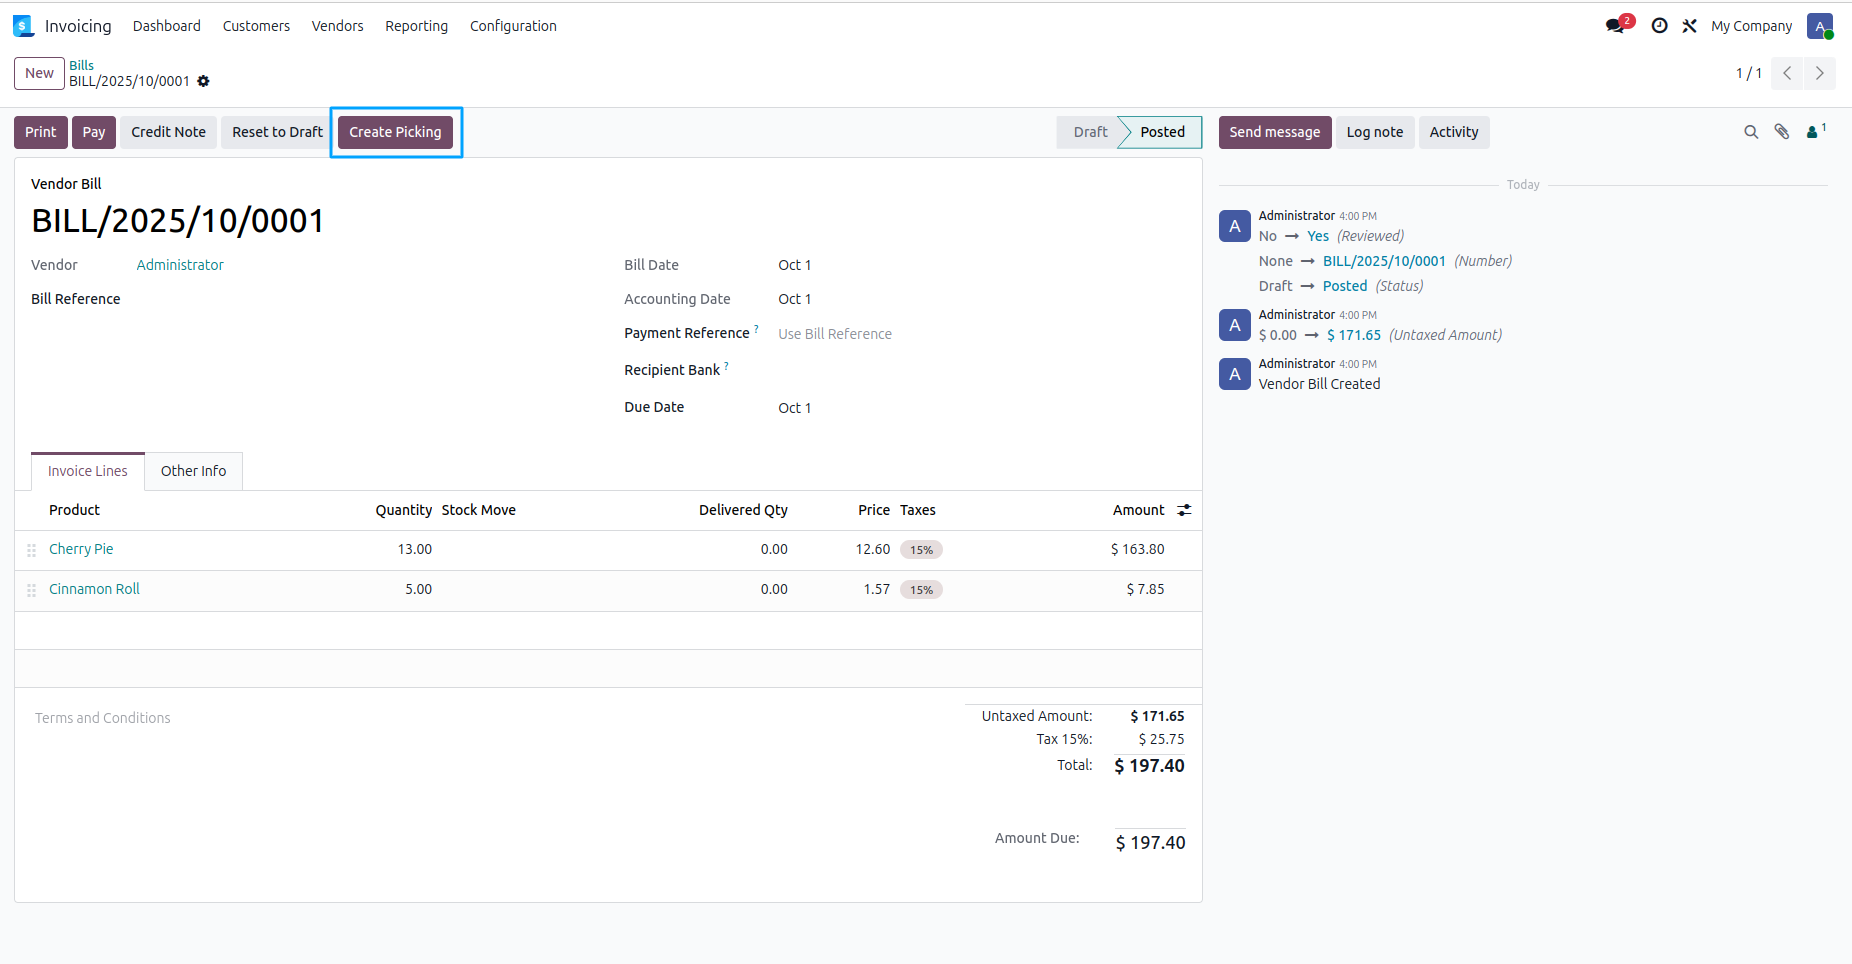Open the Vendors menu
Viewport: 1852px width, 964px height.
(337, 26)
